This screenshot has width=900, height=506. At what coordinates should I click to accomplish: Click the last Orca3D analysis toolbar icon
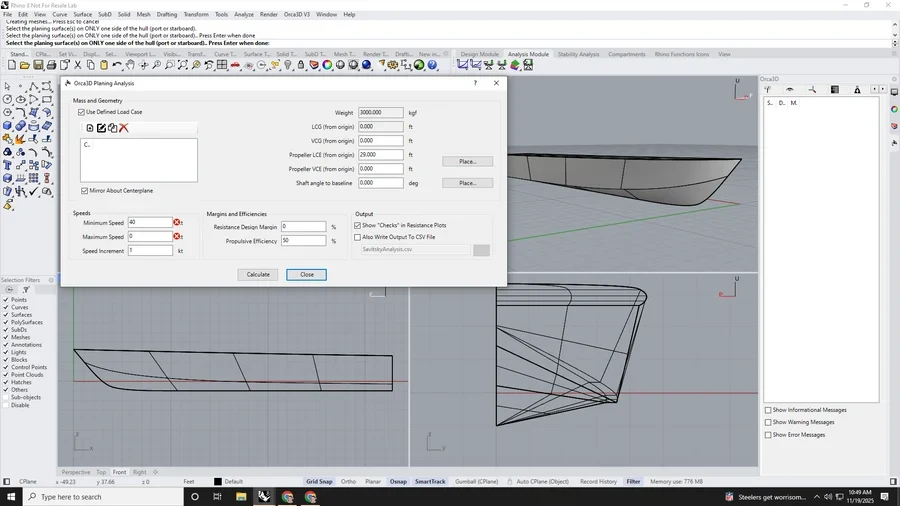tap(528, 65)
